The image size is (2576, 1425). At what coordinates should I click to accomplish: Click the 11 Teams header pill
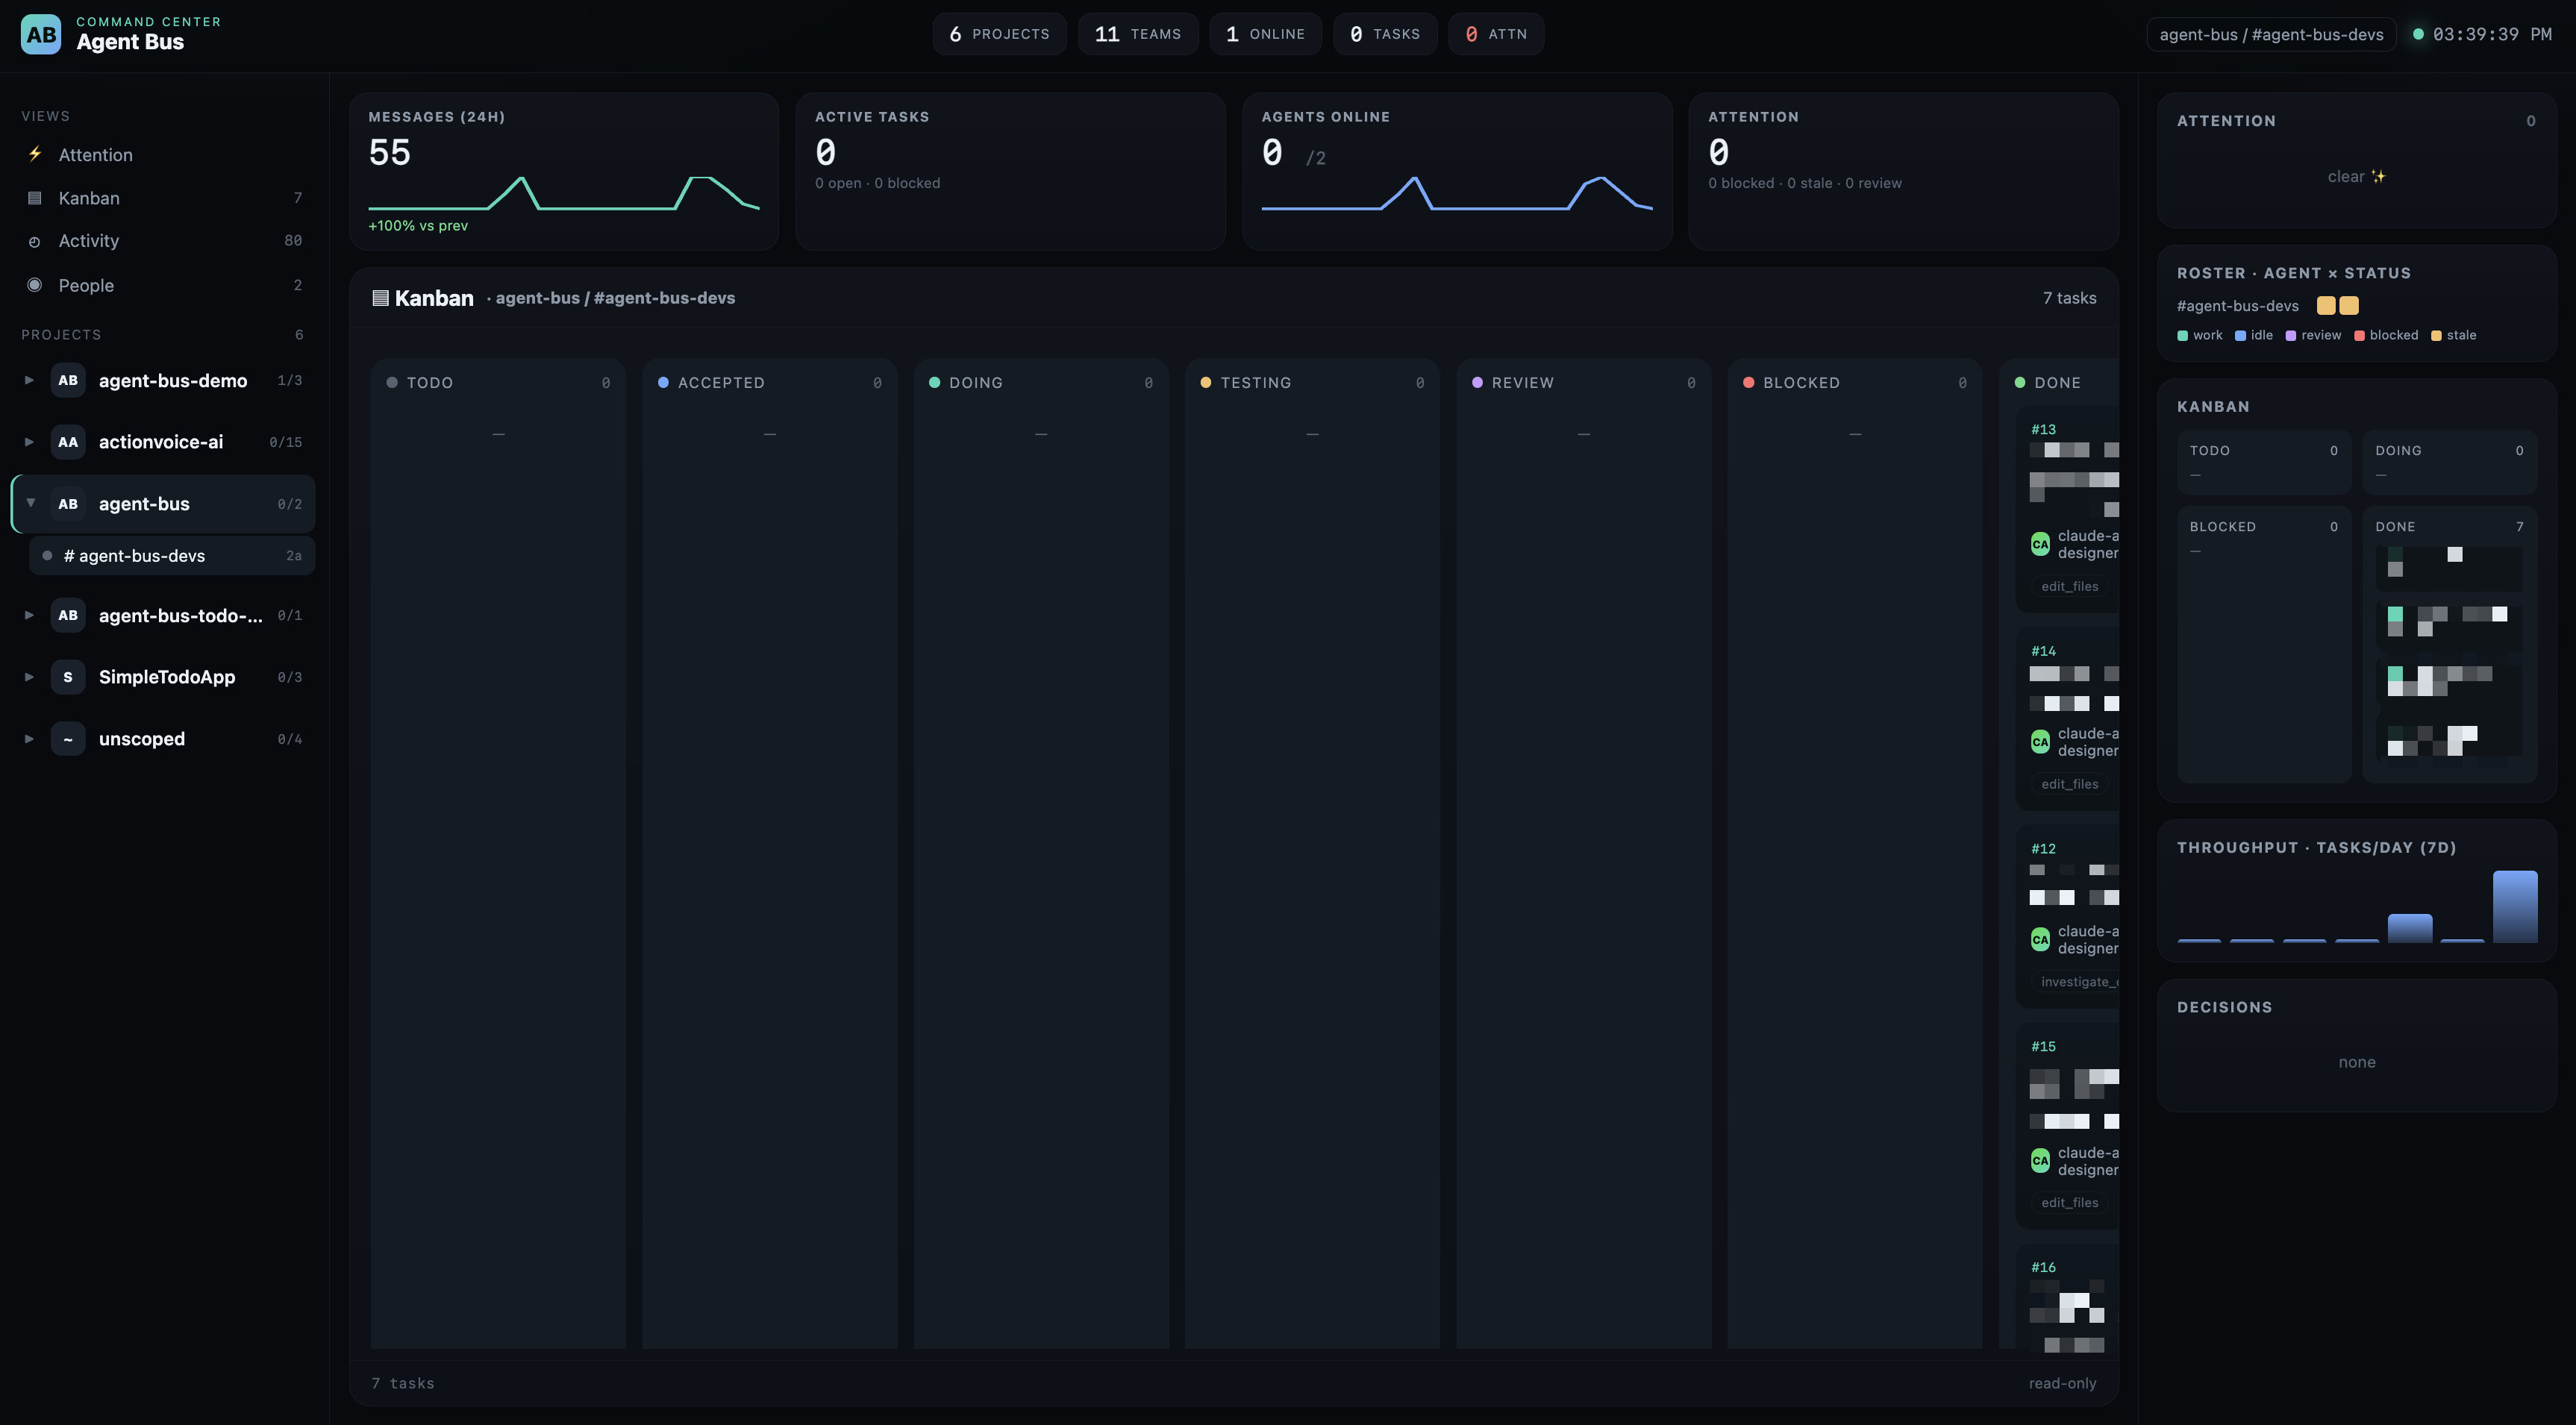[x=1138, y=34]
